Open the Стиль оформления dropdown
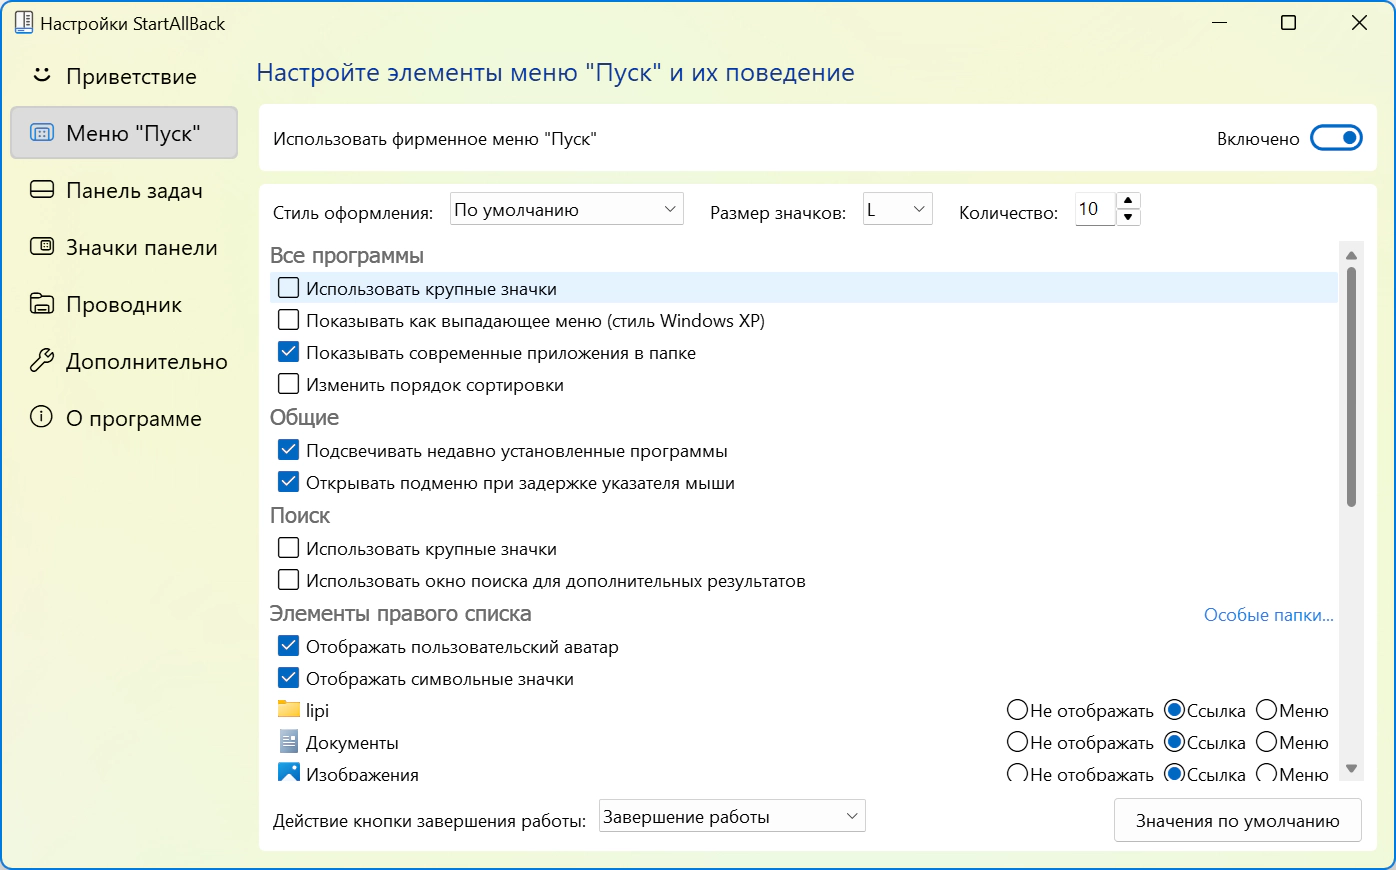Viewport: 1396px width, 870px height. tap(566, 210)
